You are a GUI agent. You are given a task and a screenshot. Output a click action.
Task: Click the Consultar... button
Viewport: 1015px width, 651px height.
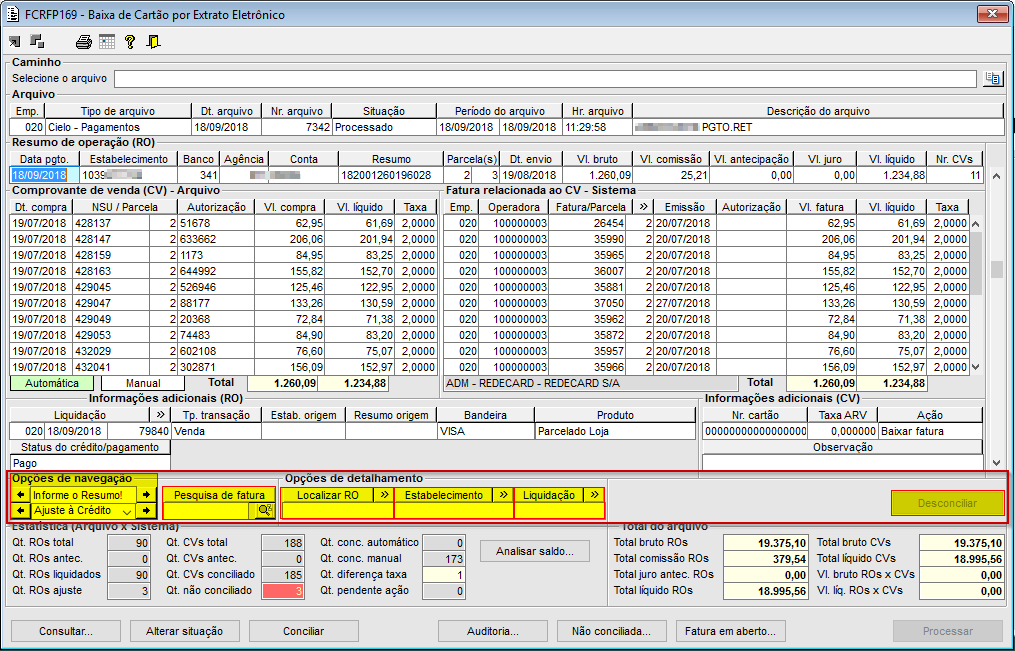coord(66,631)
